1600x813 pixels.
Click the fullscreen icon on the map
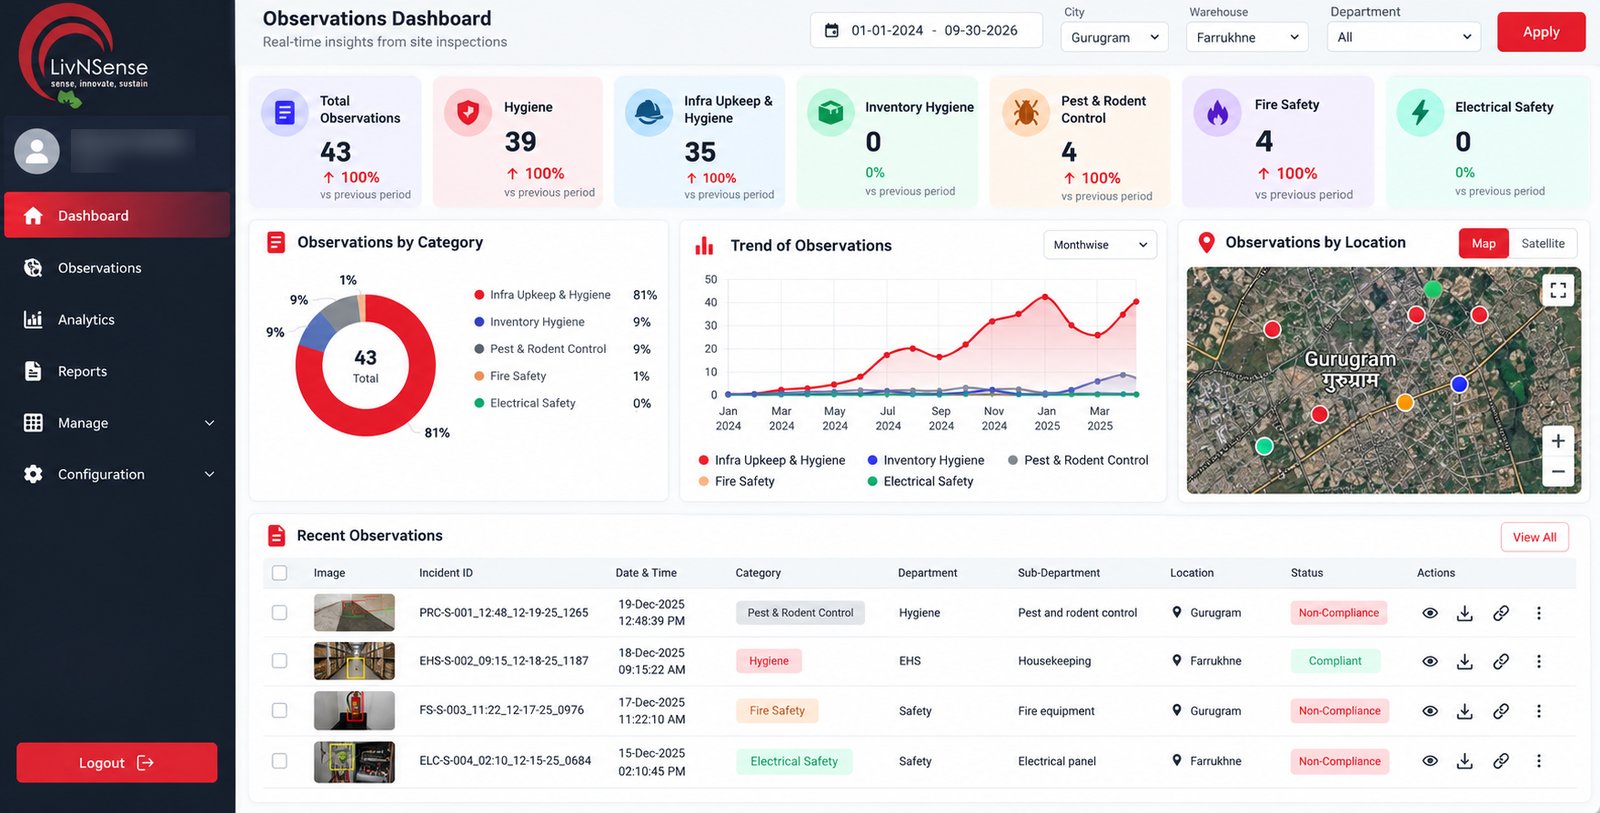pos(1558,290)
